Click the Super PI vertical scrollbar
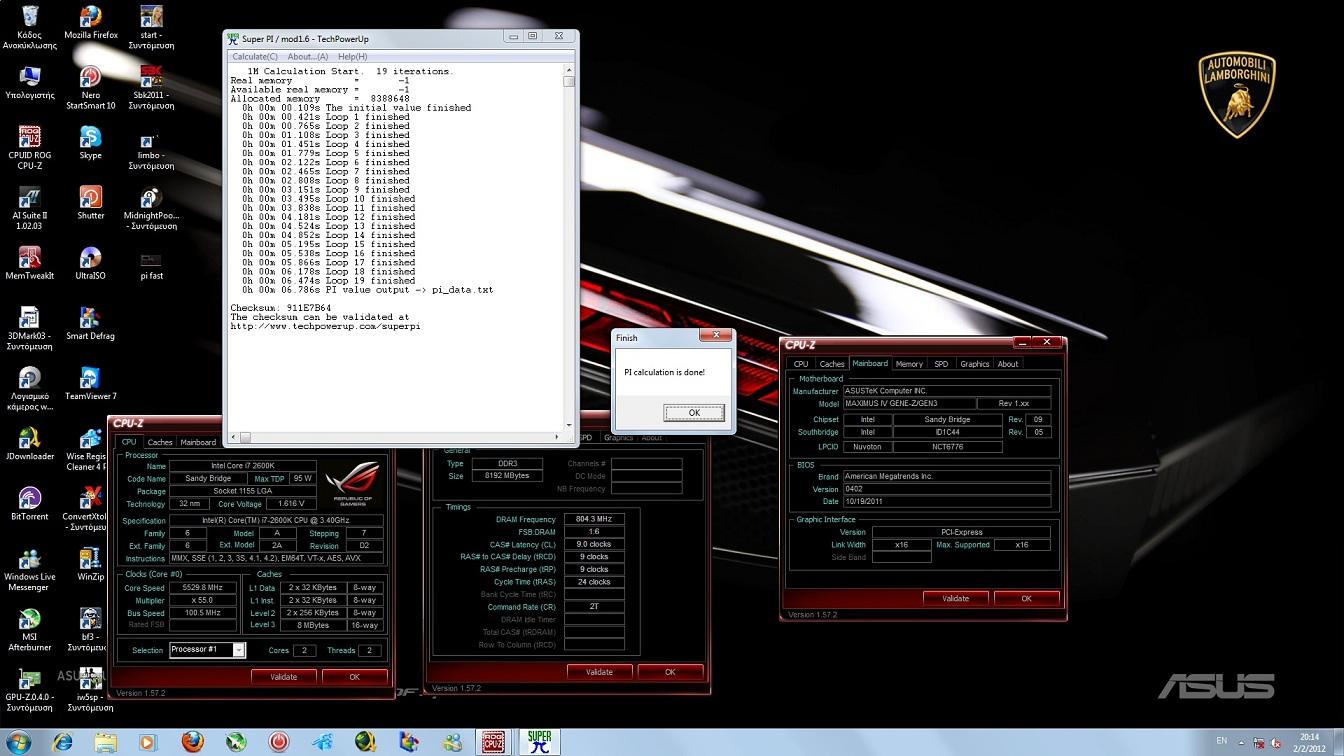 pyautogui.click(x=569, y=250)
